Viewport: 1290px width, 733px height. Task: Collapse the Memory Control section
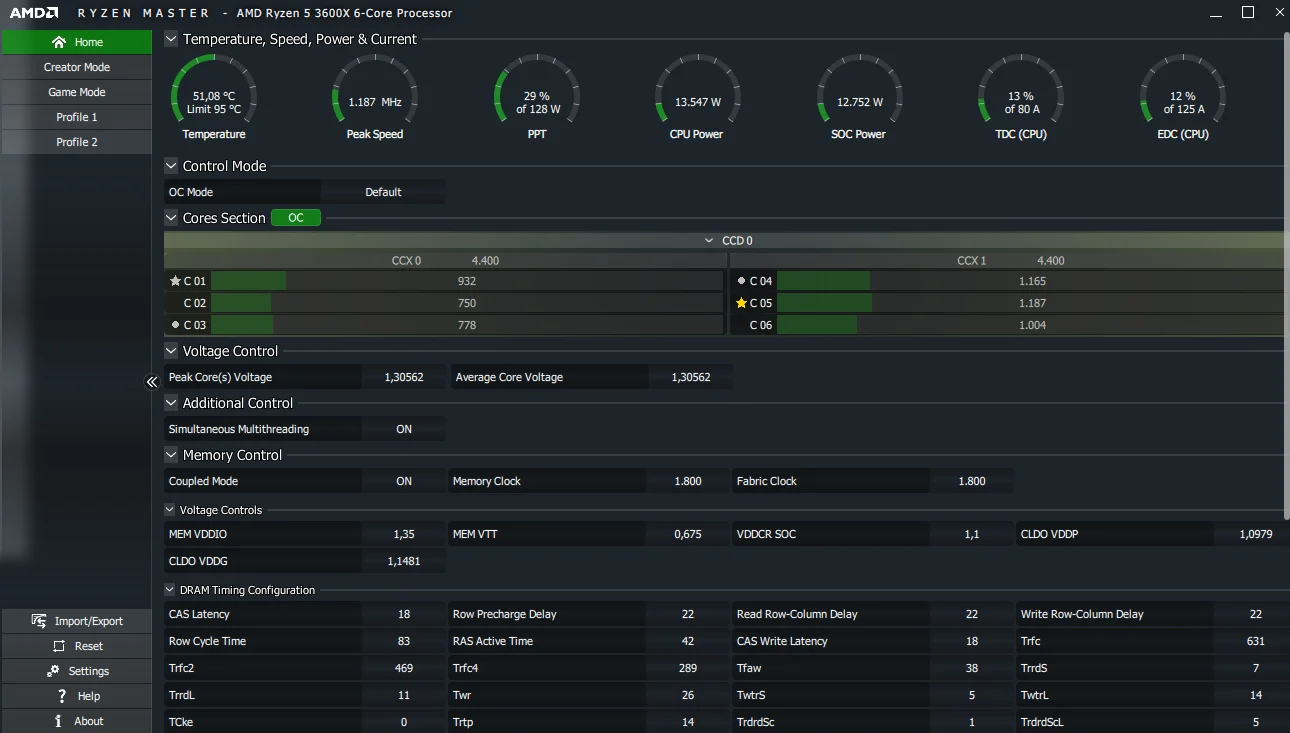click(171, 455)
